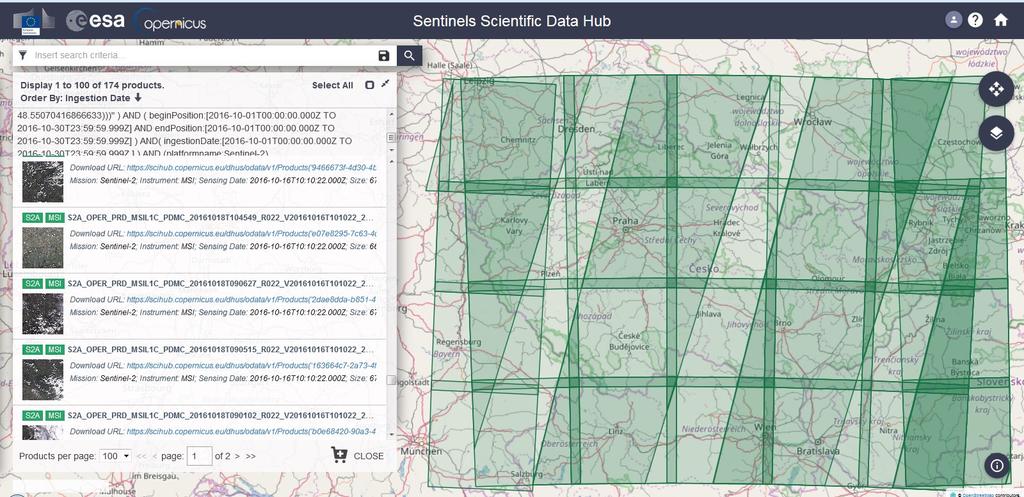1024x497 pixels.
Task: Click the Copernicus logo in header
Action: [170, 22]
